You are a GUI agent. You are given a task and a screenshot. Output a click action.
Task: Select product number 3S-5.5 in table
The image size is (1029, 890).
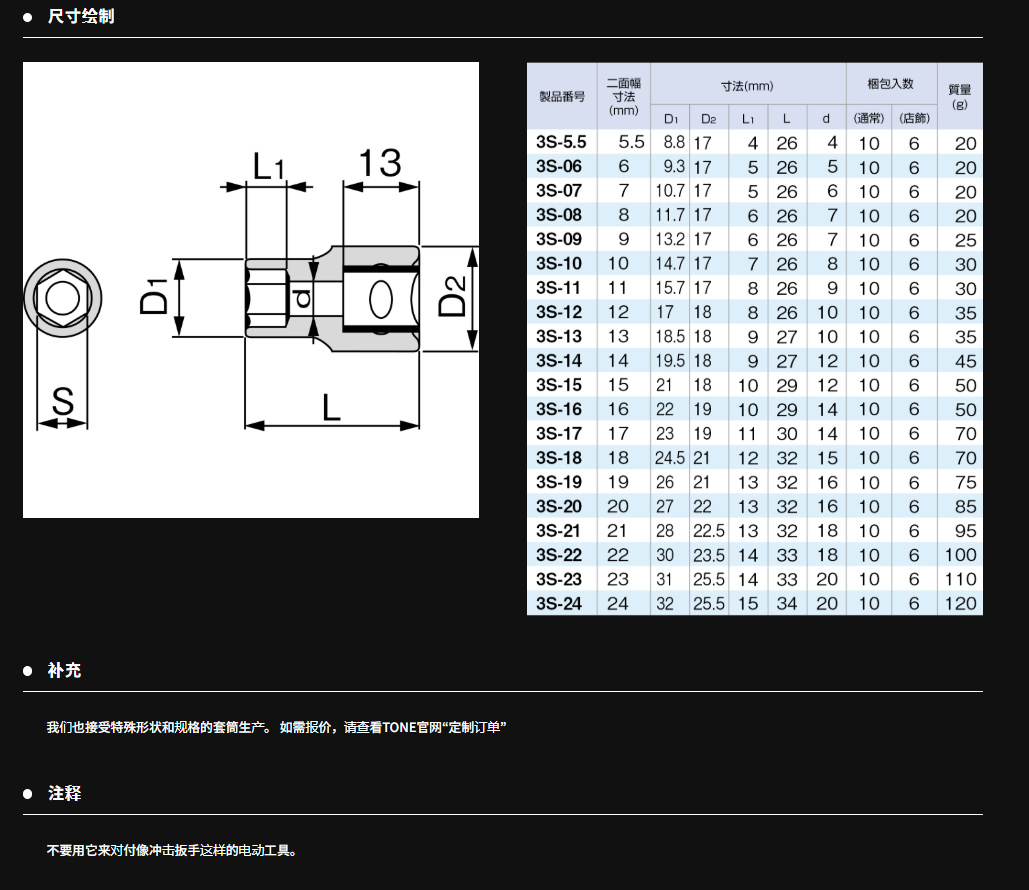(x=560, y=143)
